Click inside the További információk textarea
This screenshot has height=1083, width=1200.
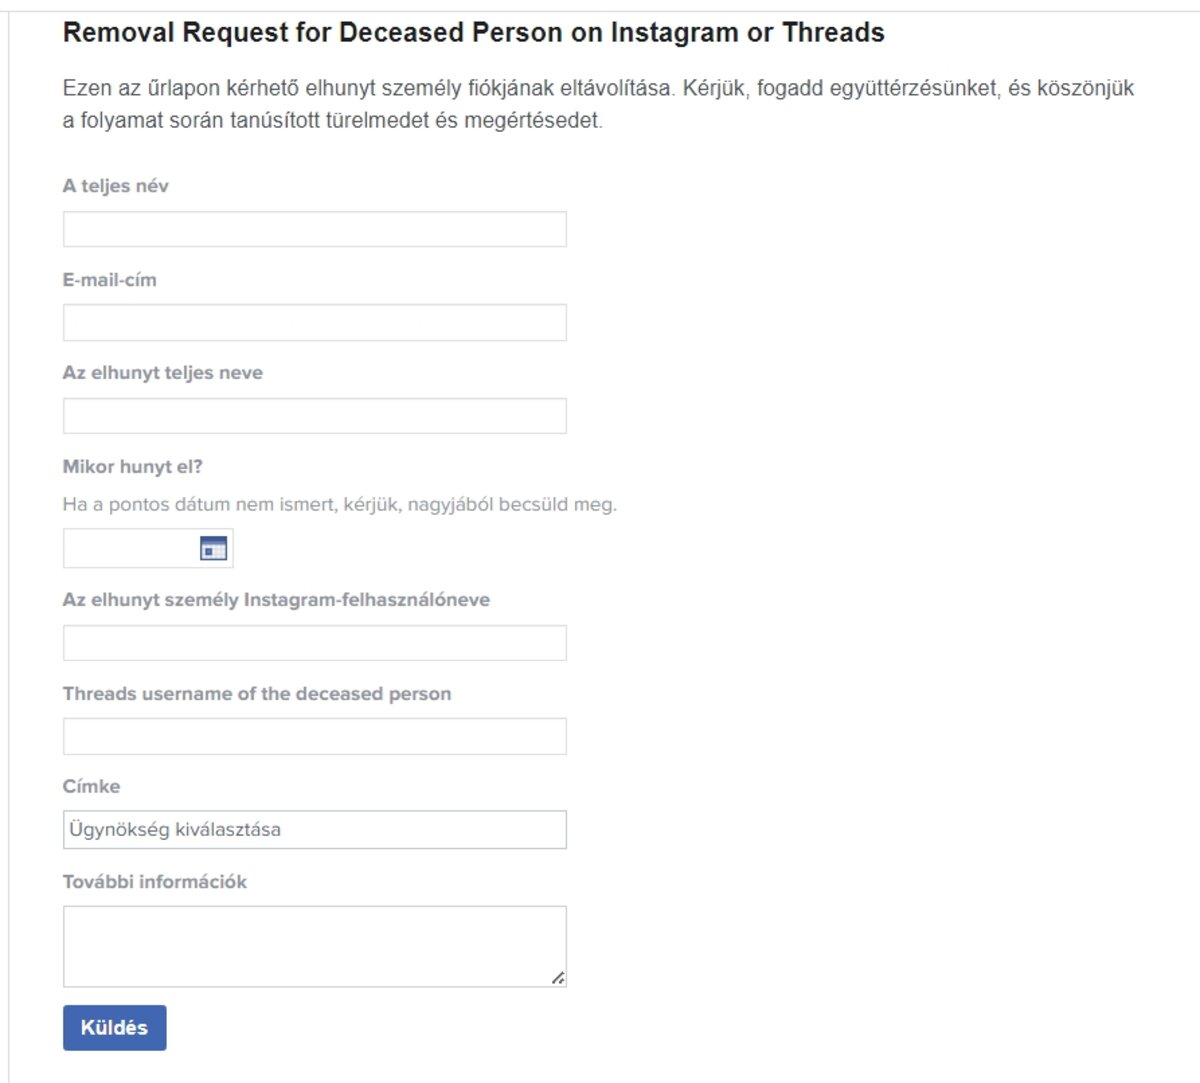(x=300, y=946)
